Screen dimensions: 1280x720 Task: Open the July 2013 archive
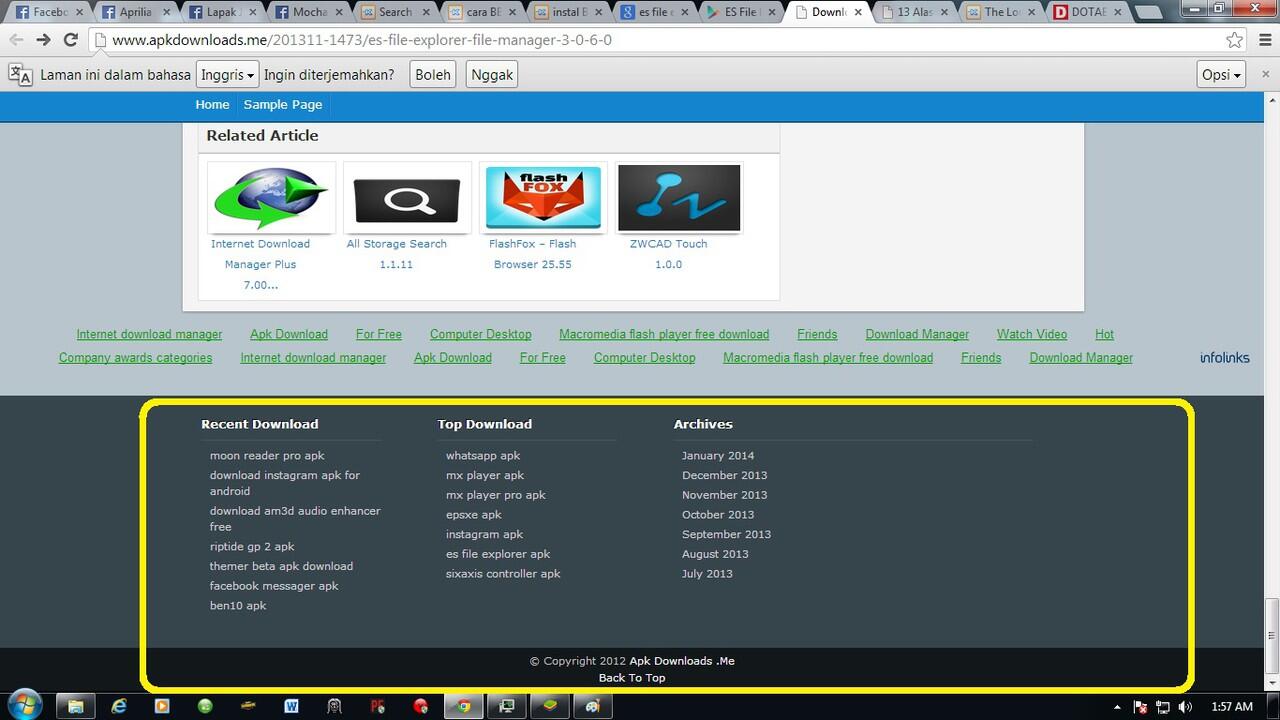(x=707, y=574)
